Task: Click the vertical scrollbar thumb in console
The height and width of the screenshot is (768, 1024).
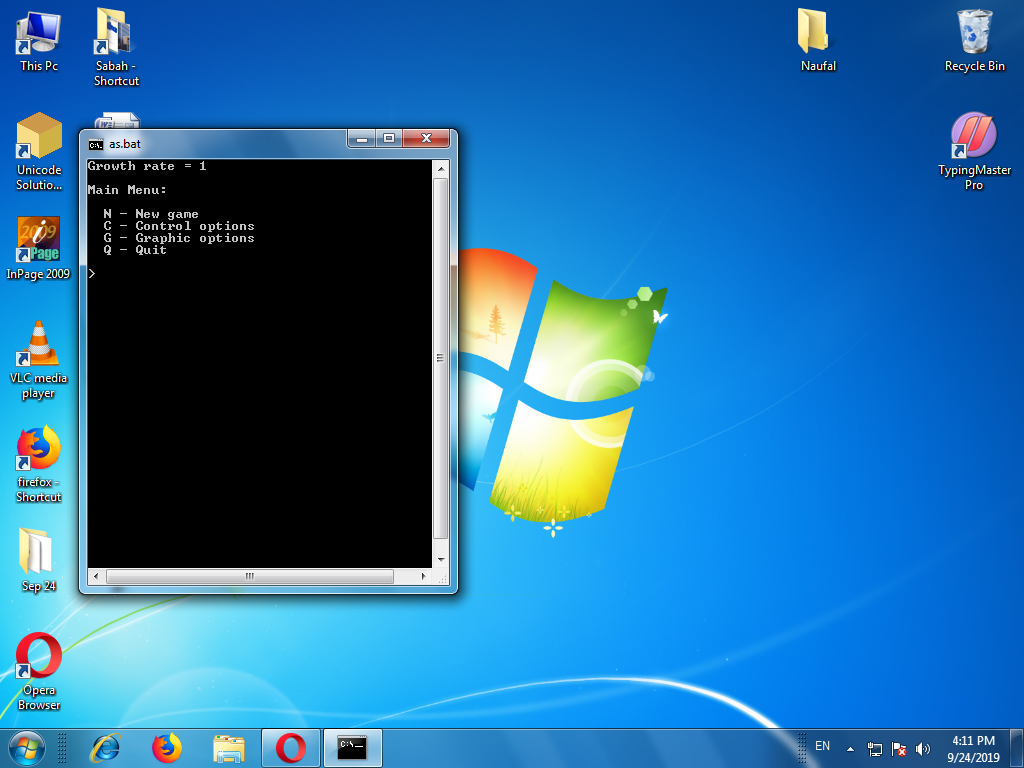Action: (441, 358)
